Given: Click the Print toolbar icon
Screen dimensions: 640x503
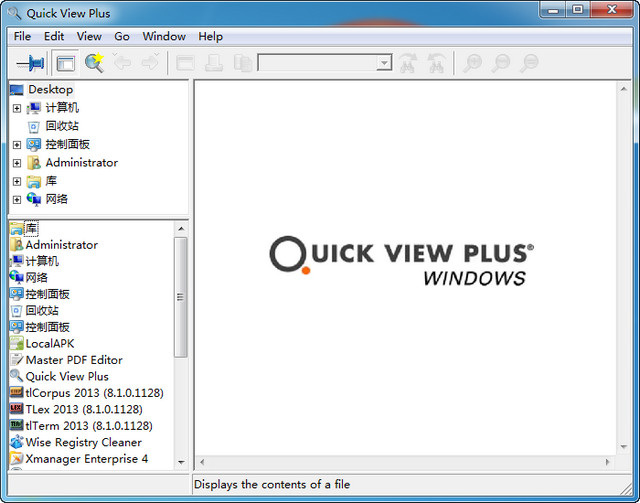Looking at the screenshot, I should click(214, 63).
